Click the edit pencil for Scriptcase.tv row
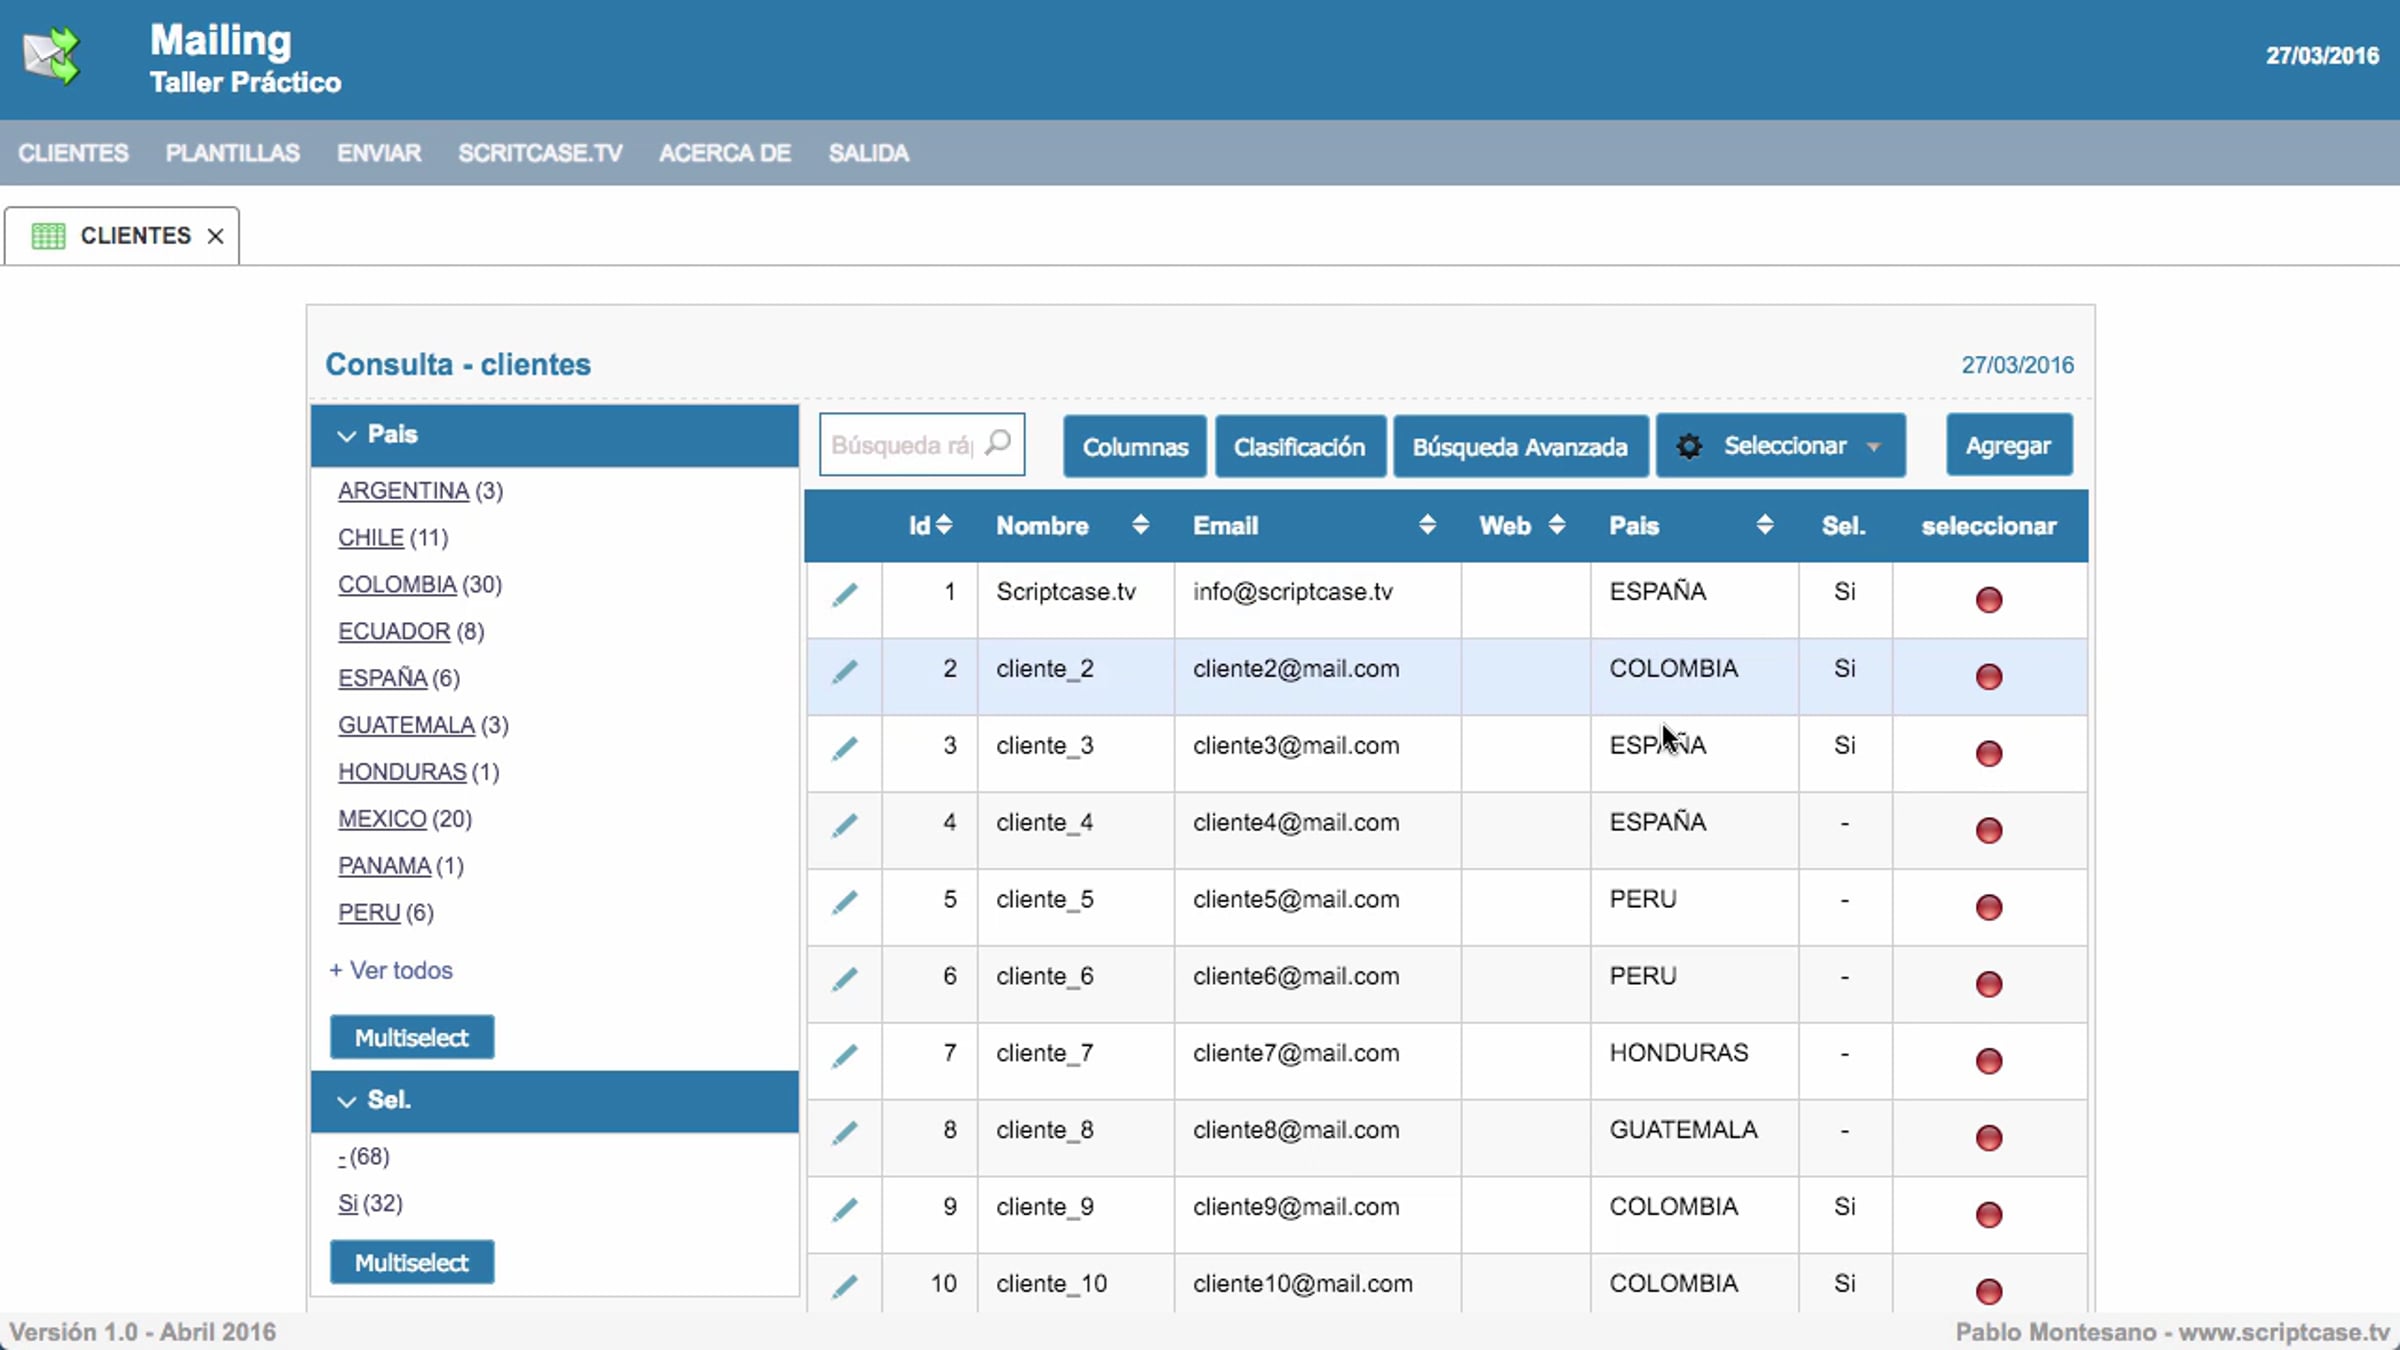This screenshot has height=1350, width=2400. tap(845, 595)
